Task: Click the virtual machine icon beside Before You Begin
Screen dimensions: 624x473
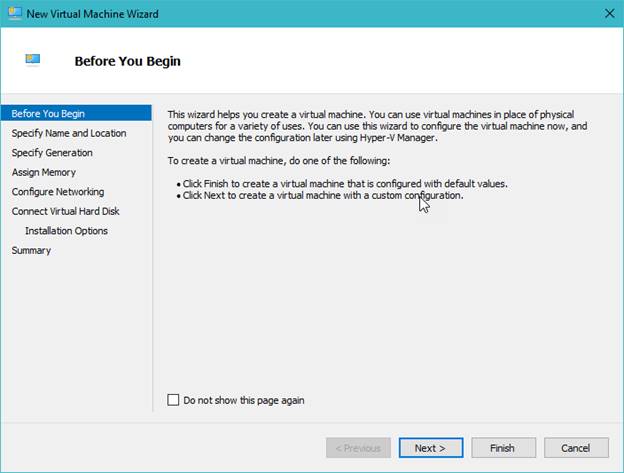Action: [33, 60]
